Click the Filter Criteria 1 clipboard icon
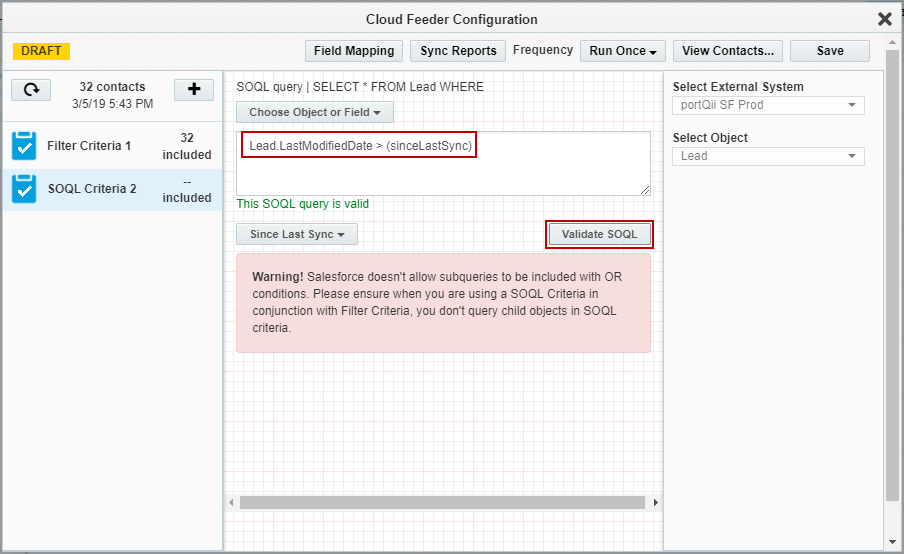This screenshot has height=554, width=904. point(24,146)
